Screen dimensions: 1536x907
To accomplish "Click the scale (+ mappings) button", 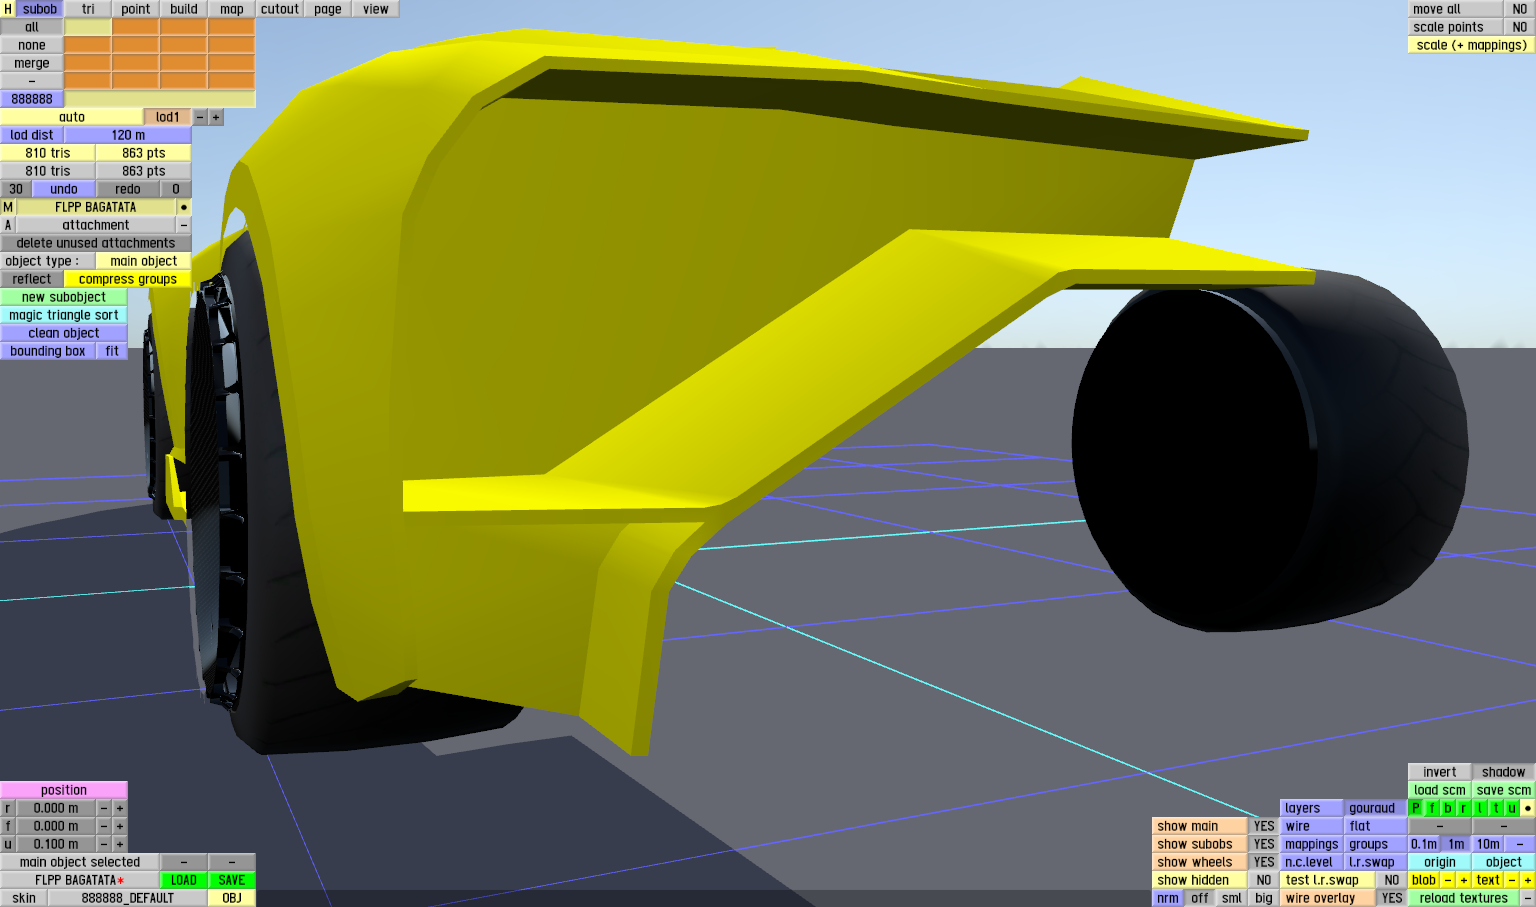I will 1472,45.
